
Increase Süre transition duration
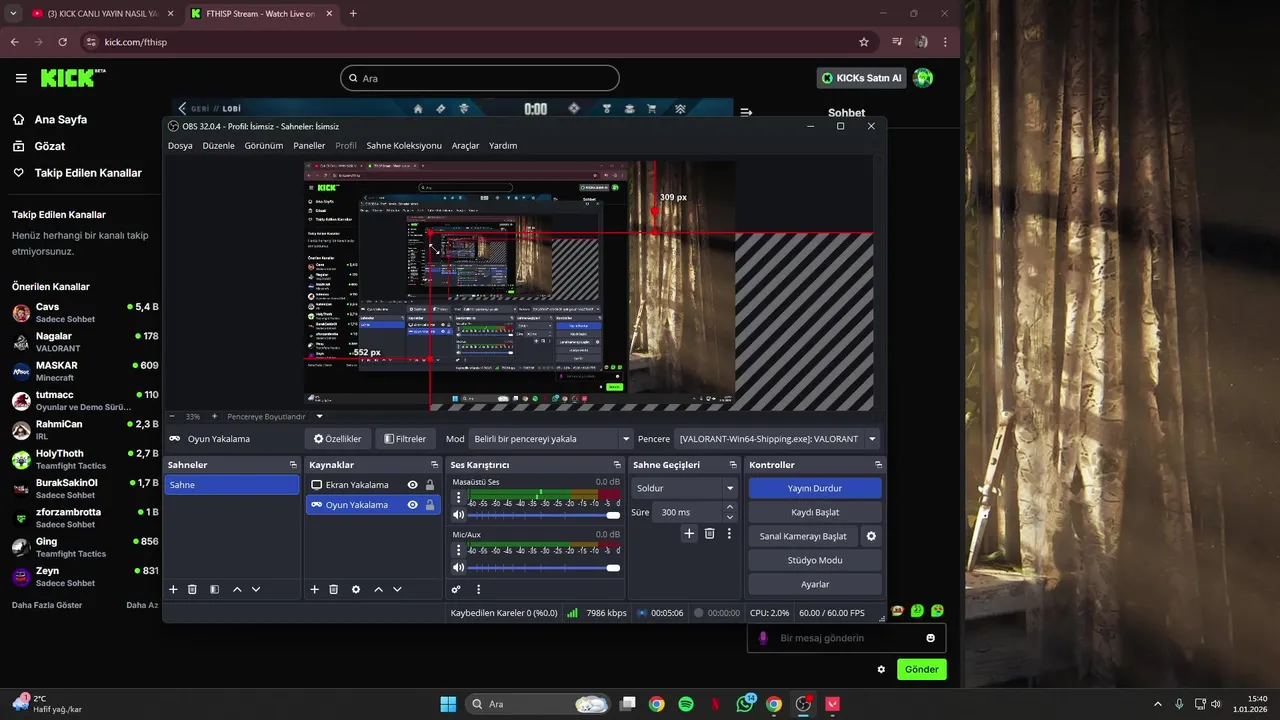(x=730, y=507)
